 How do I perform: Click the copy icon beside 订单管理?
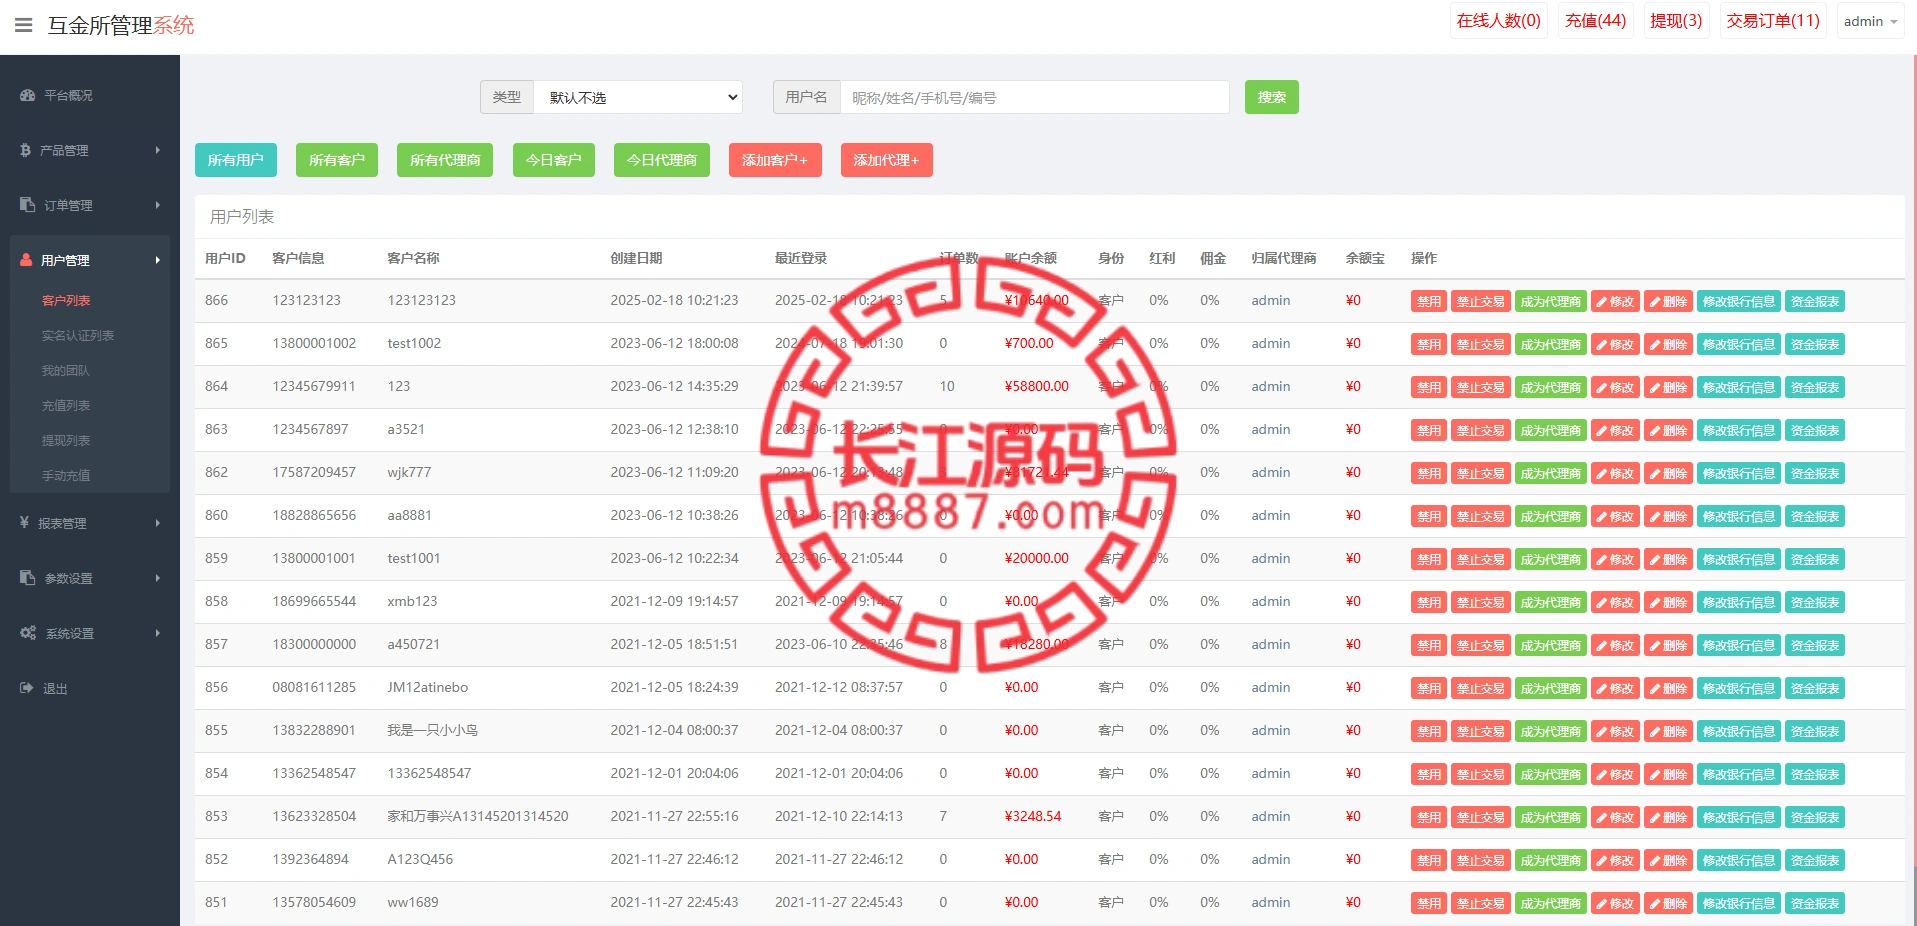(x=27, y=205)
